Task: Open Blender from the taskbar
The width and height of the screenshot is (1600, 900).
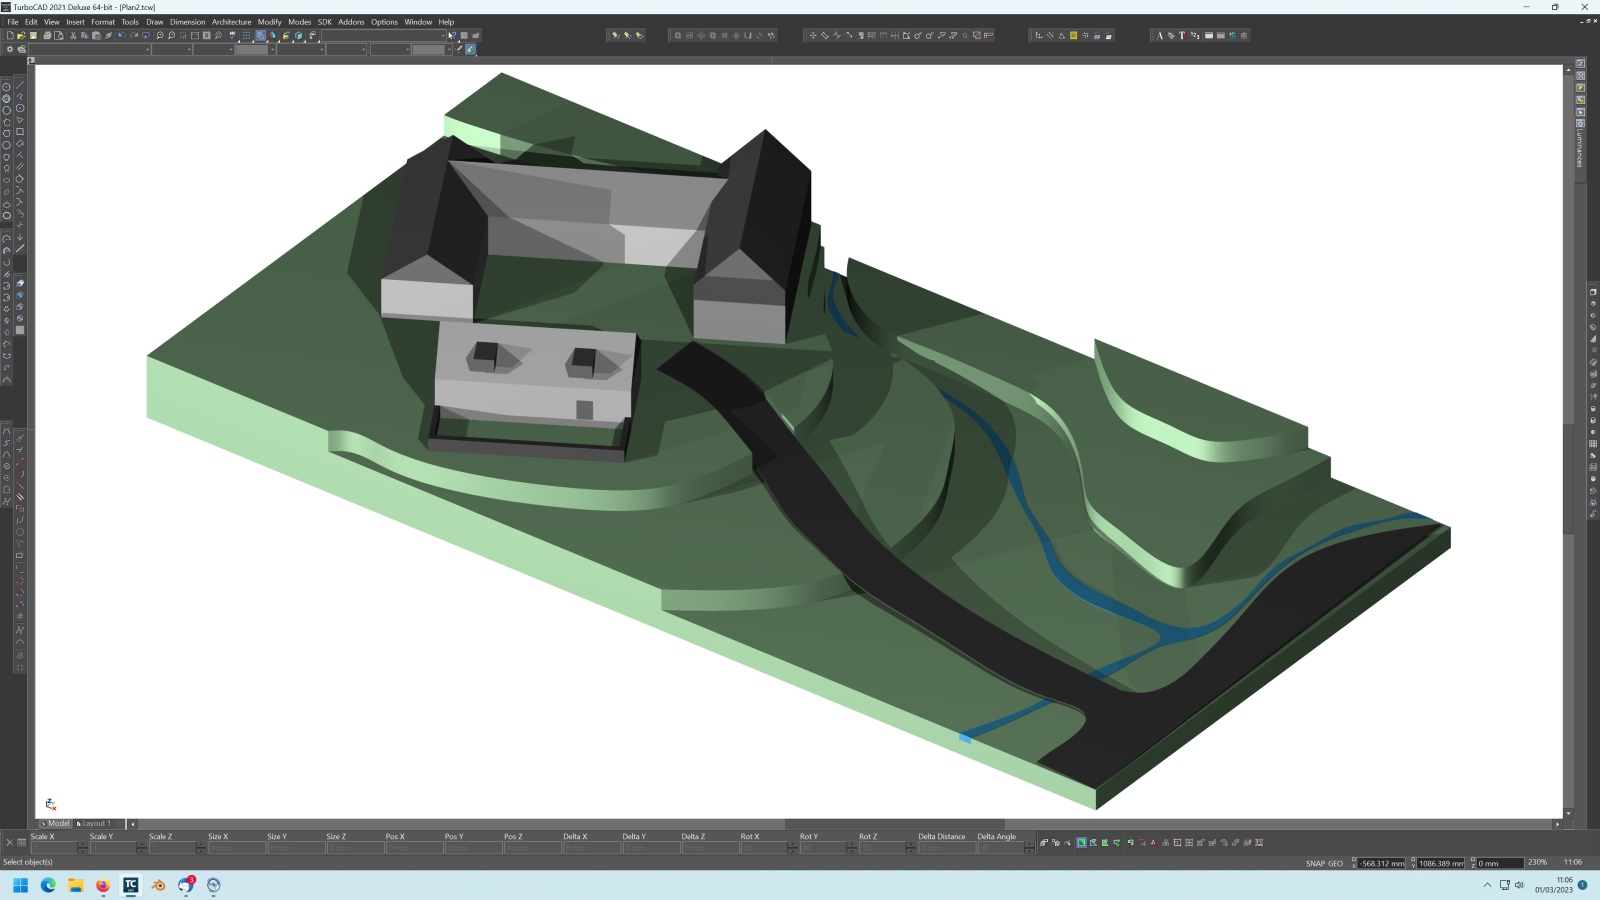Action: click(158, 885)
